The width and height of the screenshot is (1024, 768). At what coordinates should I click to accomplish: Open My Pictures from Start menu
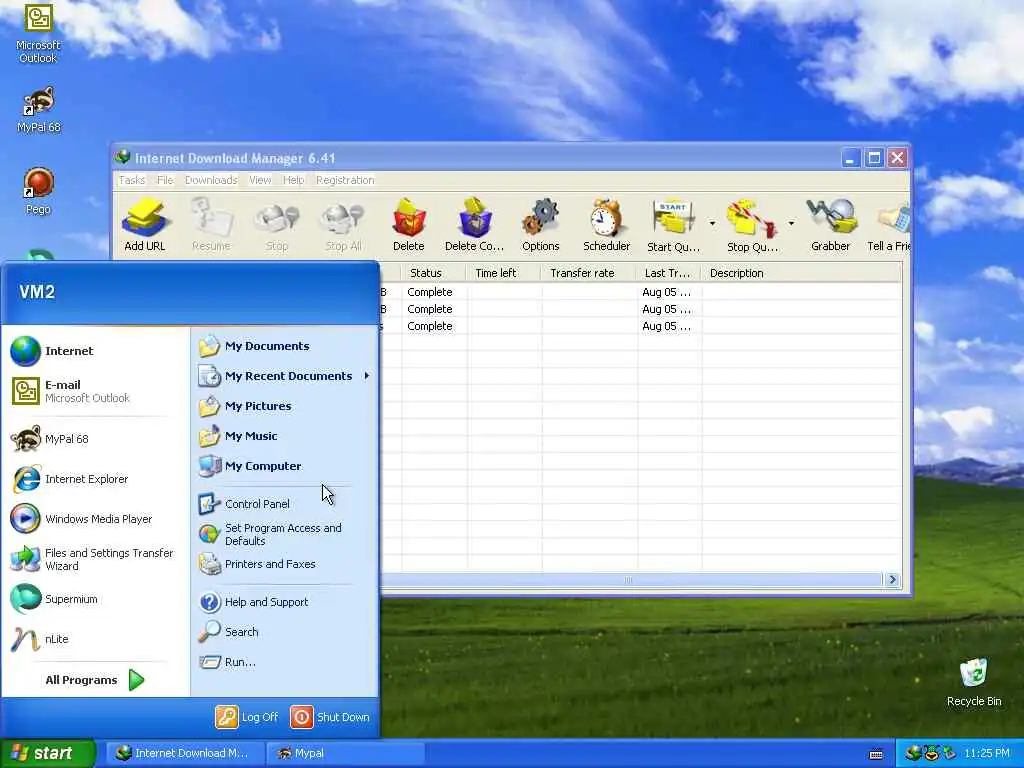click(285, 406)
